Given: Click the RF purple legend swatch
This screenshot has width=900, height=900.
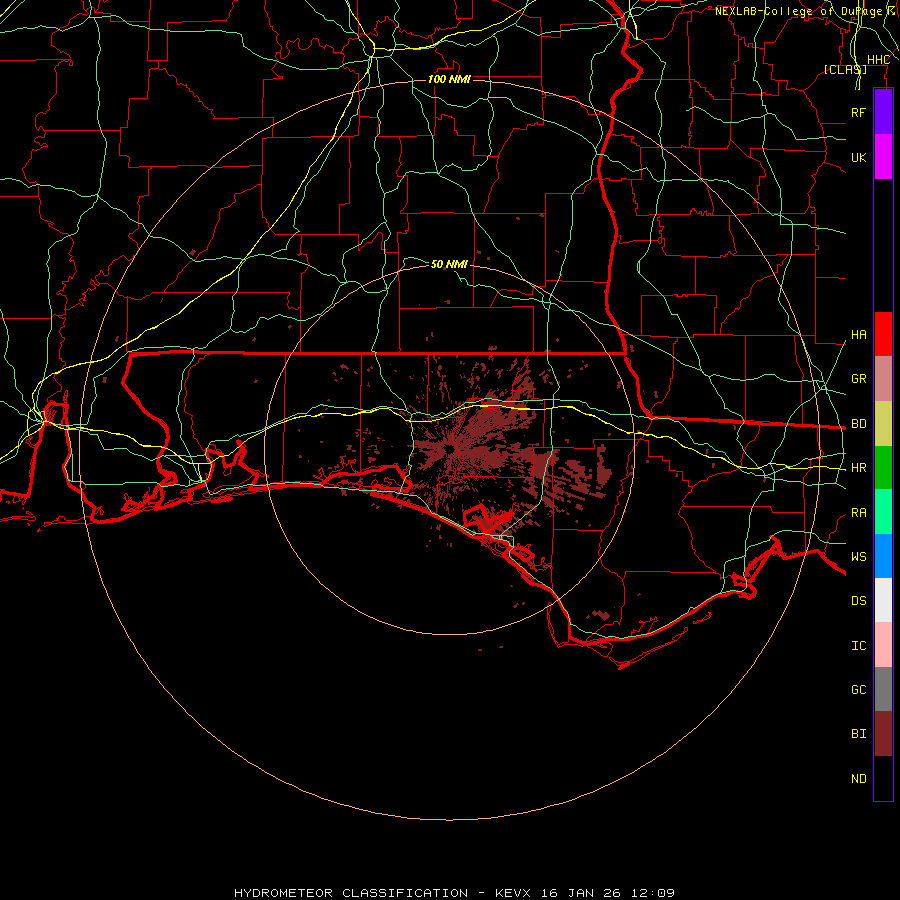Looking at the screenshot, I should [883, 112].
